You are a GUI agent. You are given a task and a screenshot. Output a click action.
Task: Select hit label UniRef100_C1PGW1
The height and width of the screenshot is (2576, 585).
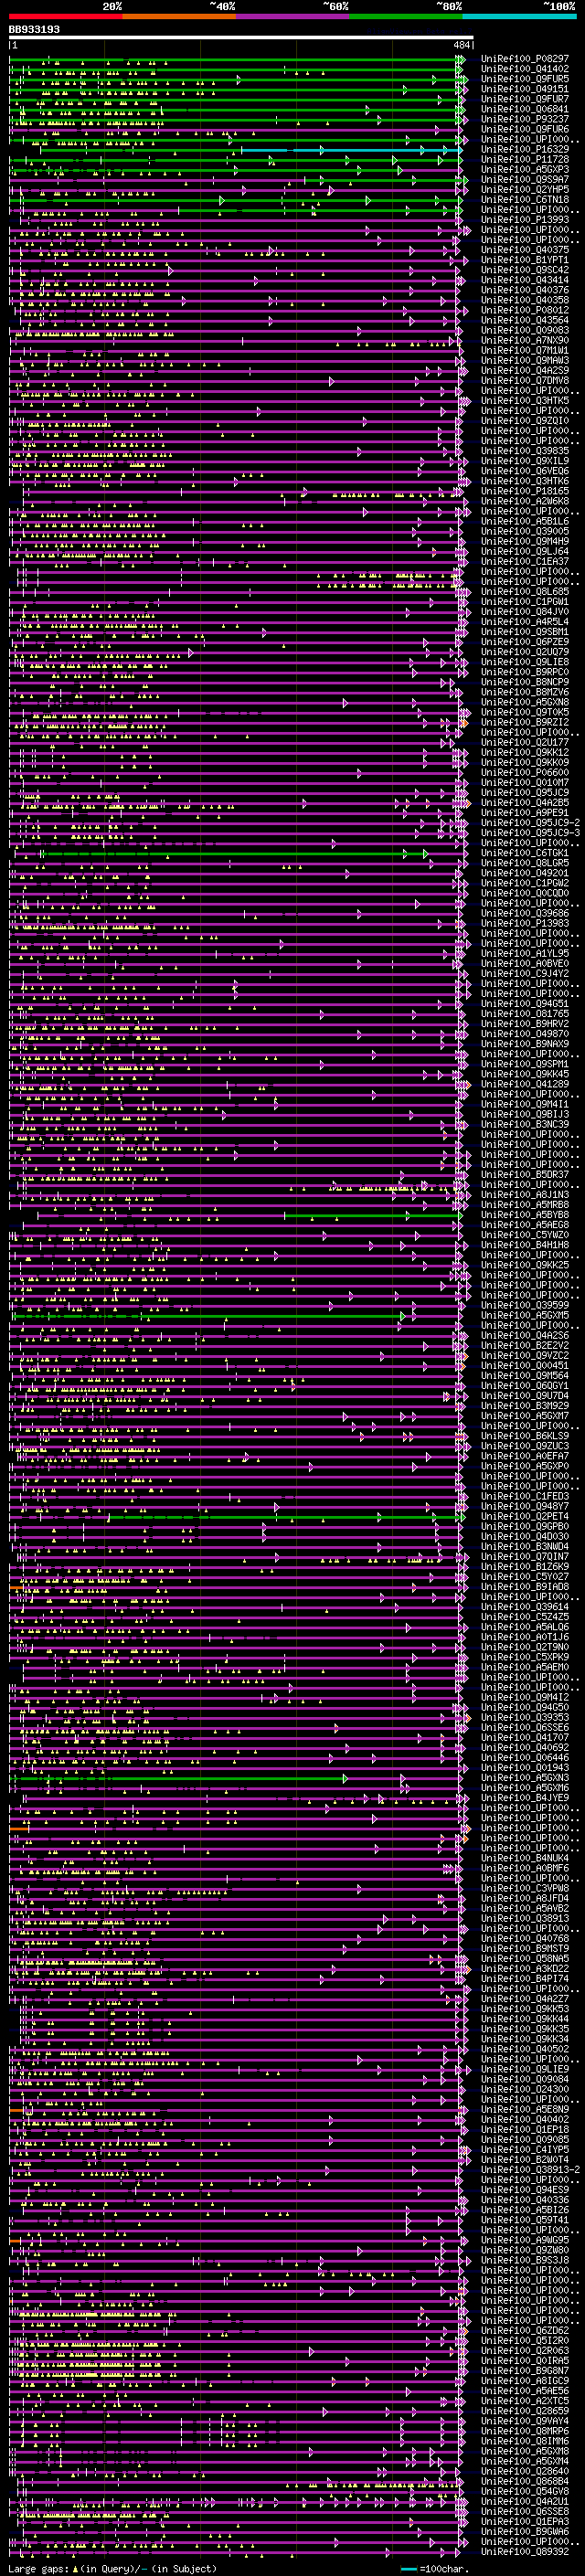coord(525,602)
